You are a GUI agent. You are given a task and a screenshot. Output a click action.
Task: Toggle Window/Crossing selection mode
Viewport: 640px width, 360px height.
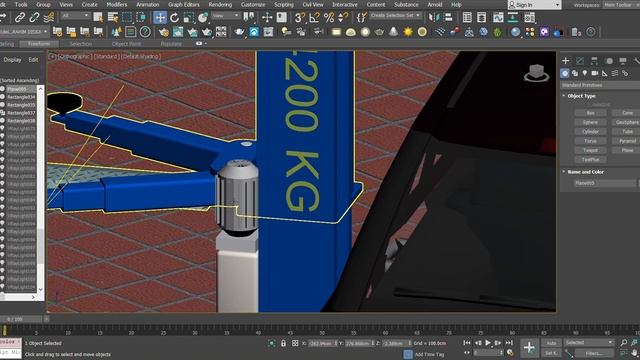pyautogui.click(x=141, y=18)
